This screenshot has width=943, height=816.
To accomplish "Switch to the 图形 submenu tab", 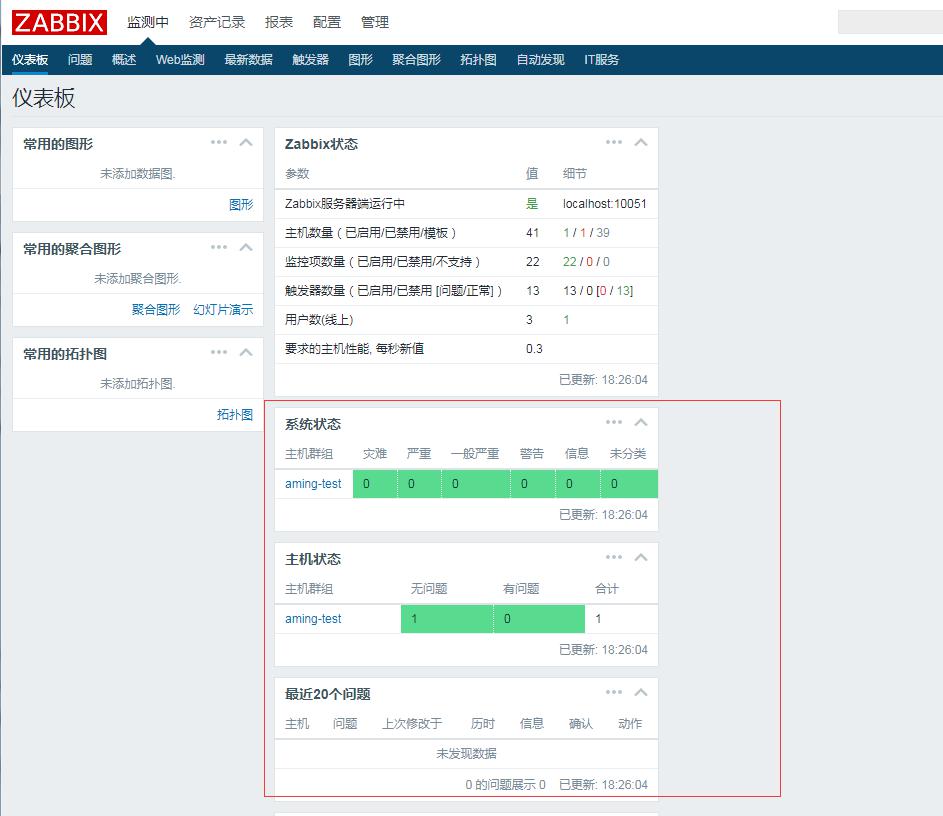I will point(360,60).
